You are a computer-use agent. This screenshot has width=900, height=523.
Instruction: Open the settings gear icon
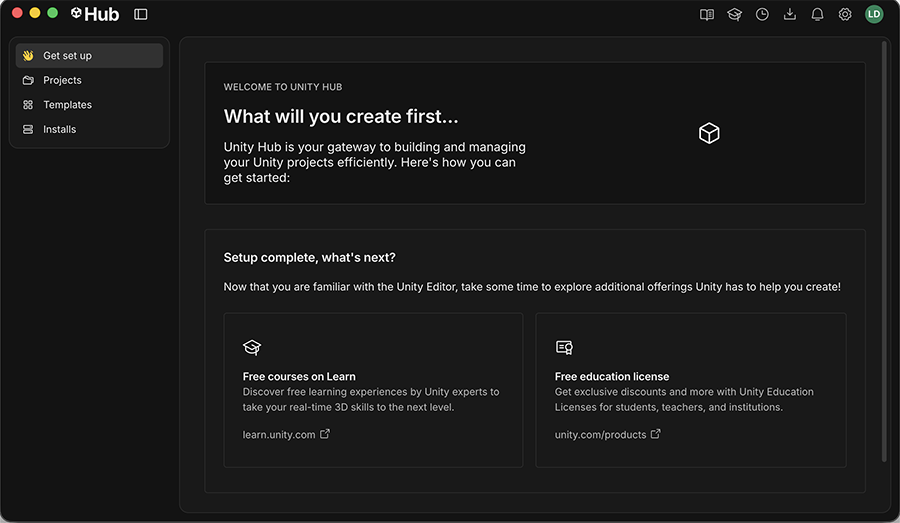point(845,14)
